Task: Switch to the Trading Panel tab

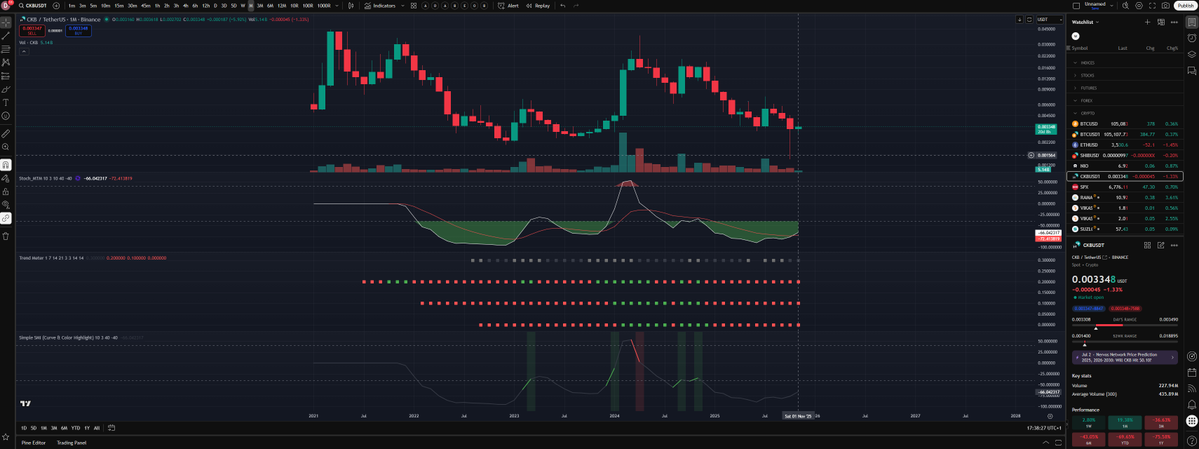Action: [71, 442]
